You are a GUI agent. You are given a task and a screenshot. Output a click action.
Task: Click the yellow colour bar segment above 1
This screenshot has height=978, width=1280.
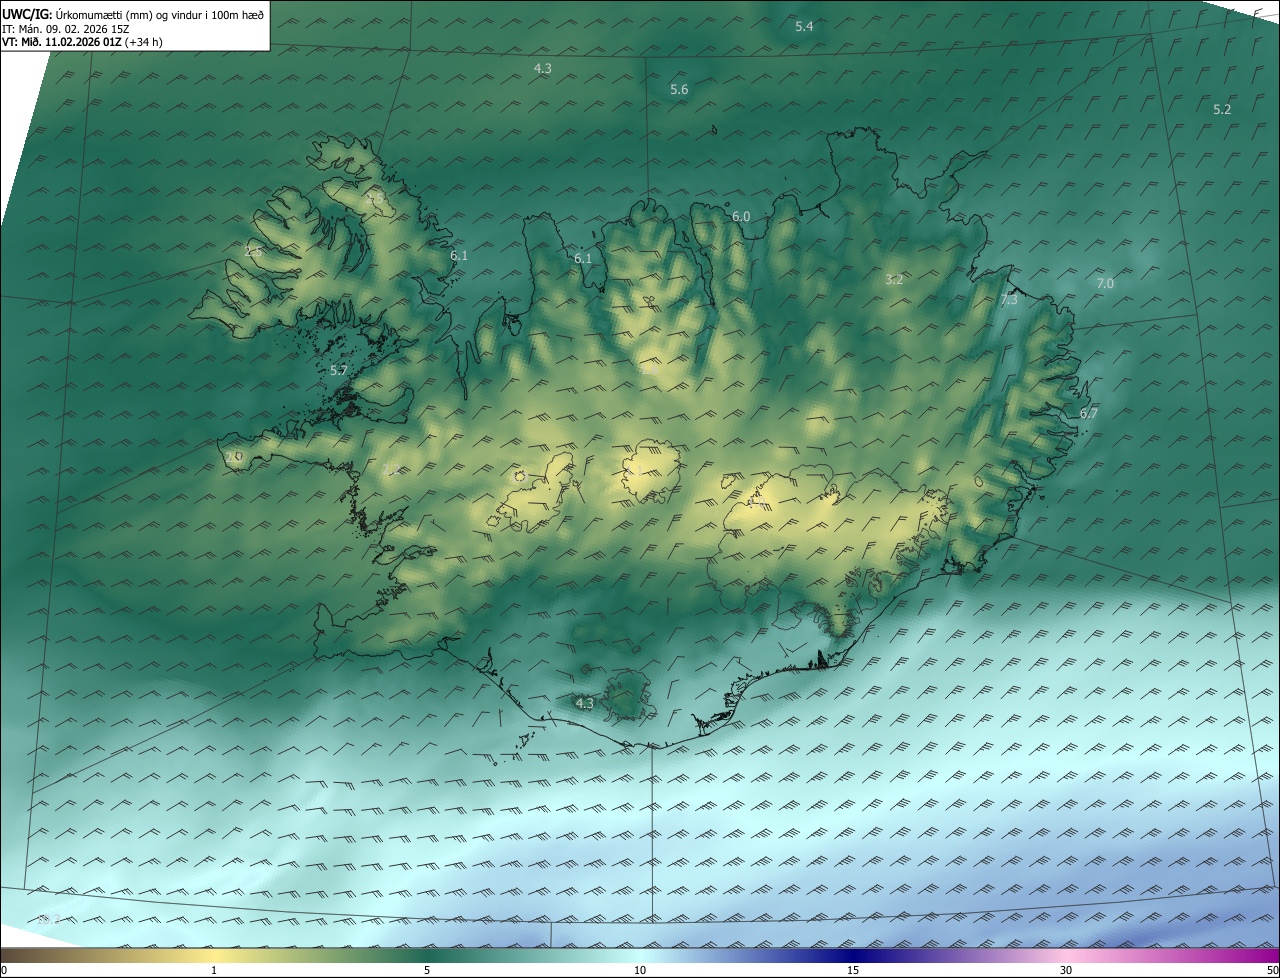pyautogui.click(x=214, y=956)
